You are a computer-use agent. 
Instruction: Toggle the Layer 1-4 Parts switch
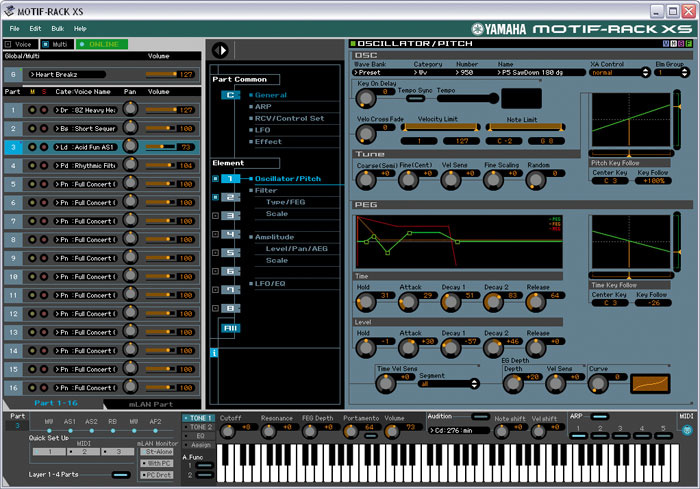coord(121,475)
